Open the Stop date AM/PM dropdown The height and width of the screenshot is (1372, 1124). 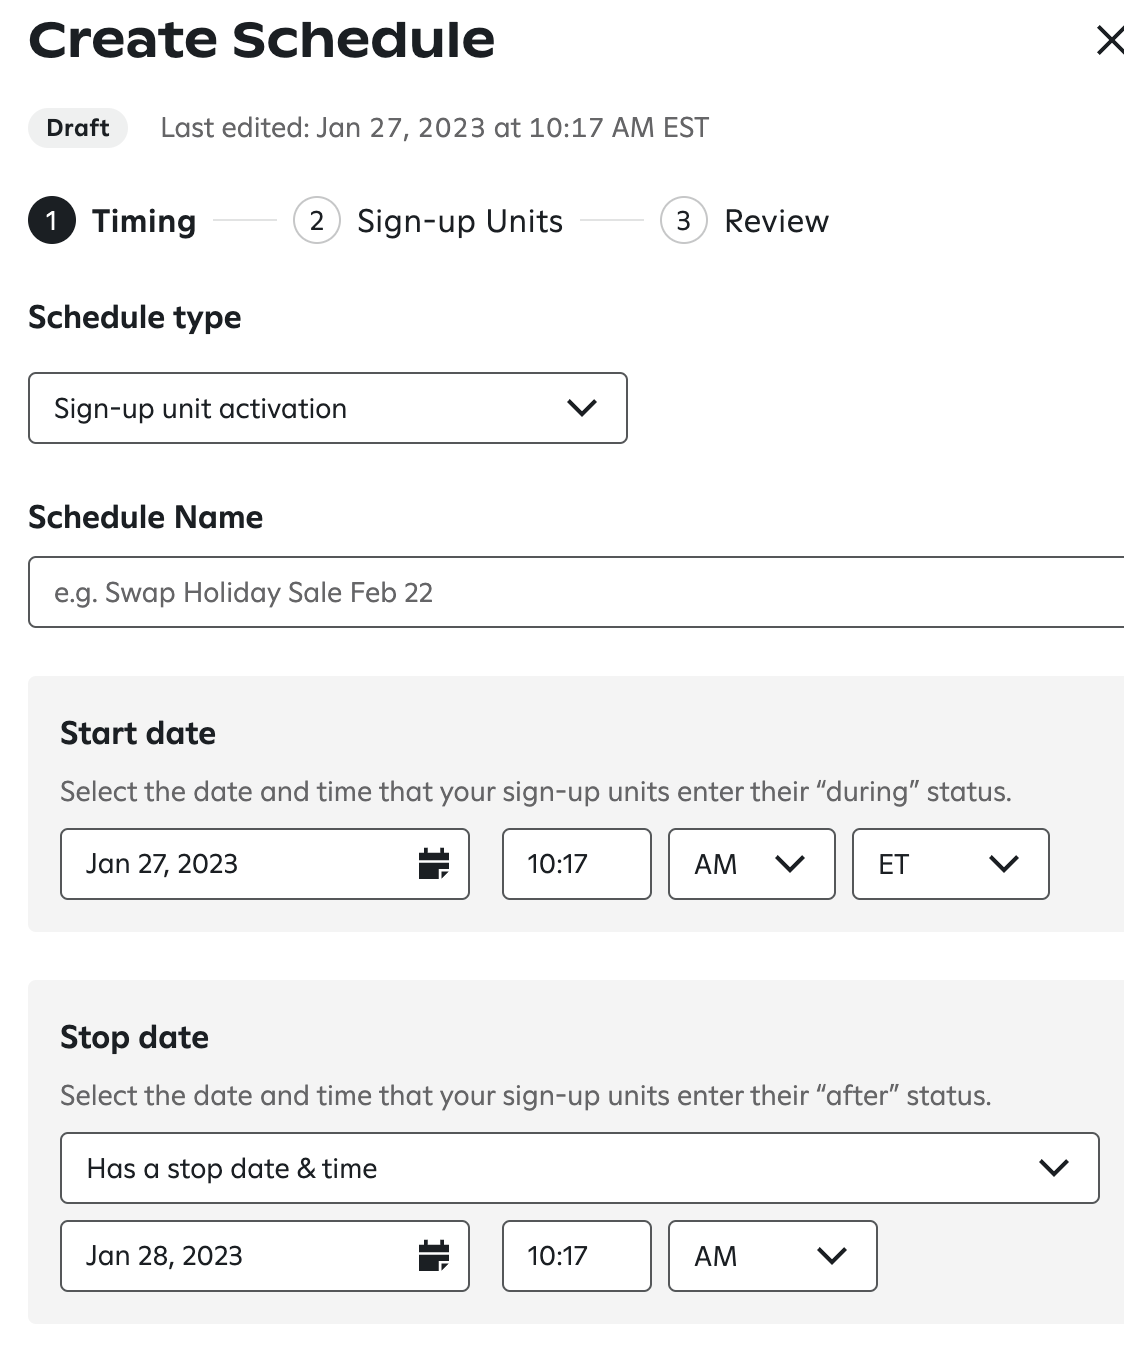772,1256
